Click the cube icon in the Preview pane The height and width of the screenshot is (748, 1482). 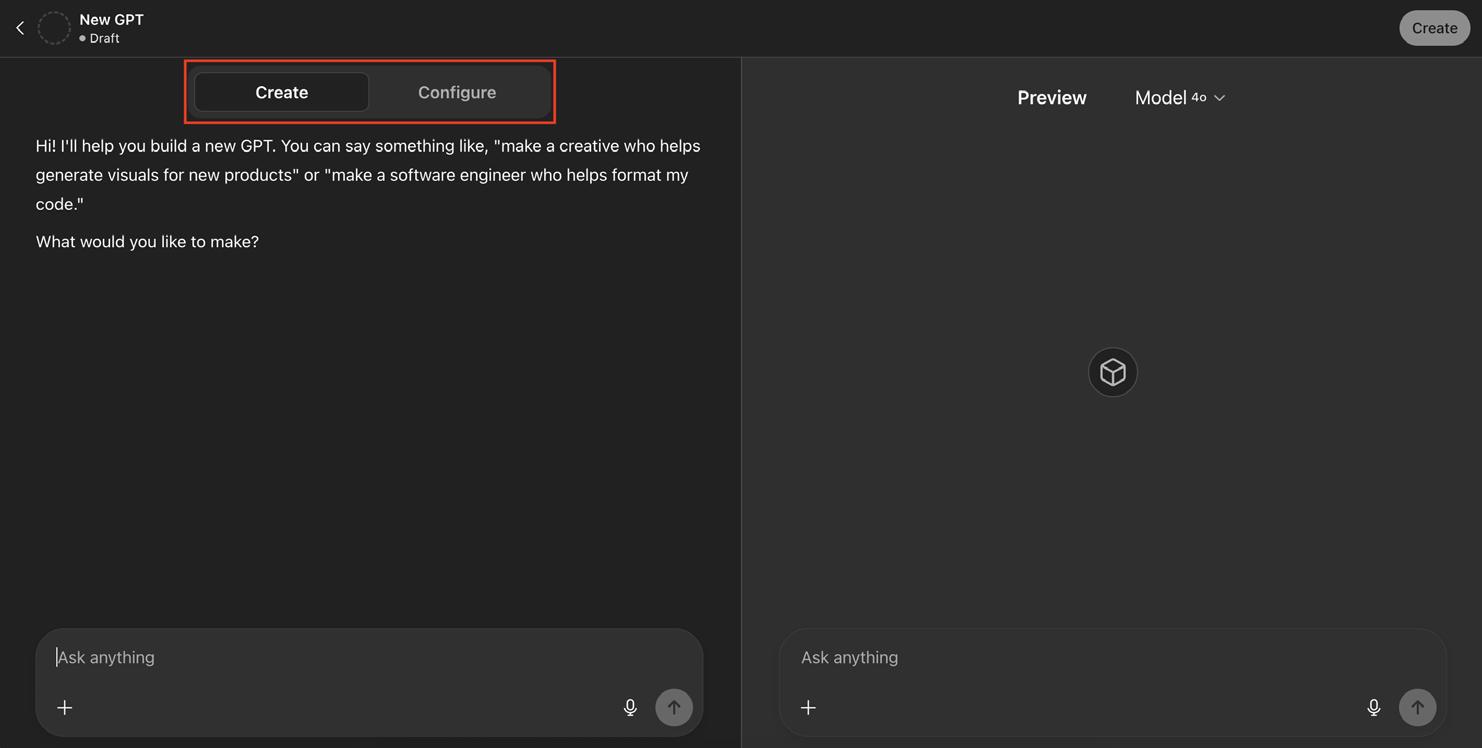click(x=1113, y=372)
